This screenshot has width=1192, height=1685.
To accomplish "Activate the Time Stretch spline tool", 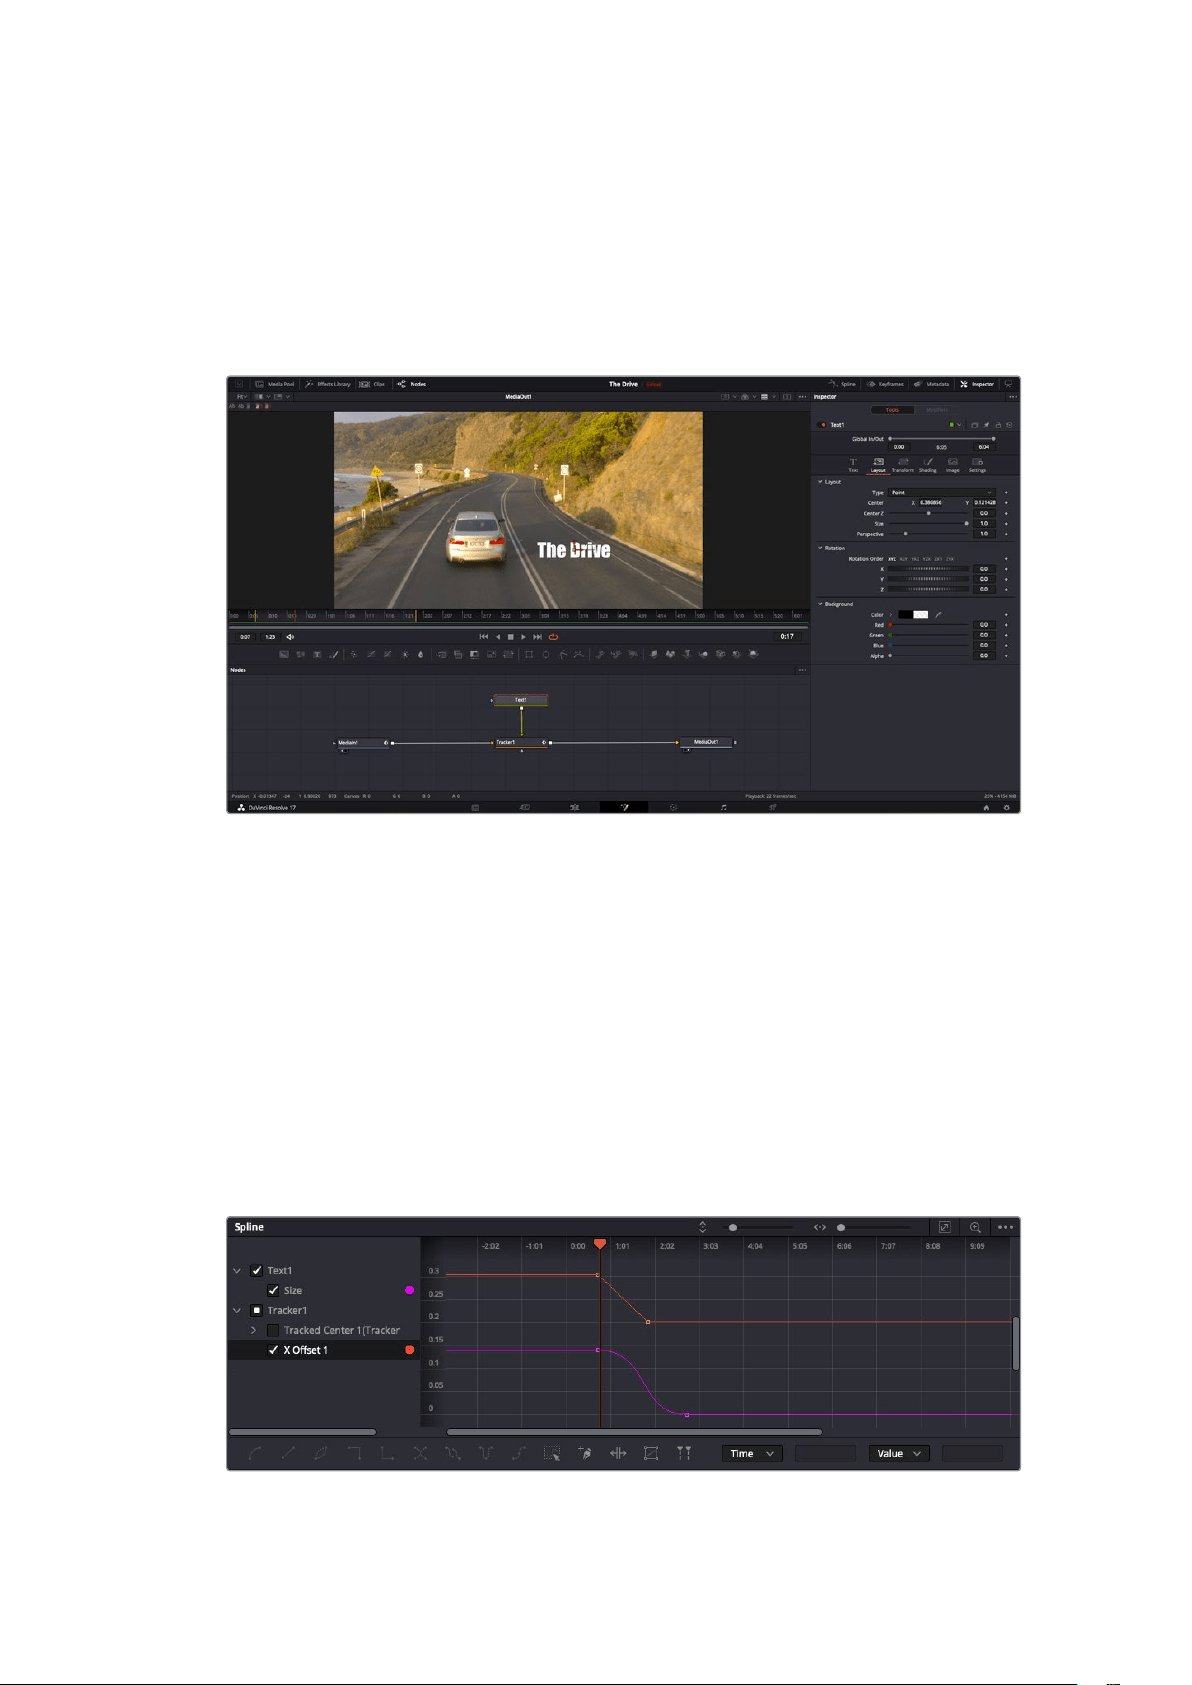I will point(618,1454).
